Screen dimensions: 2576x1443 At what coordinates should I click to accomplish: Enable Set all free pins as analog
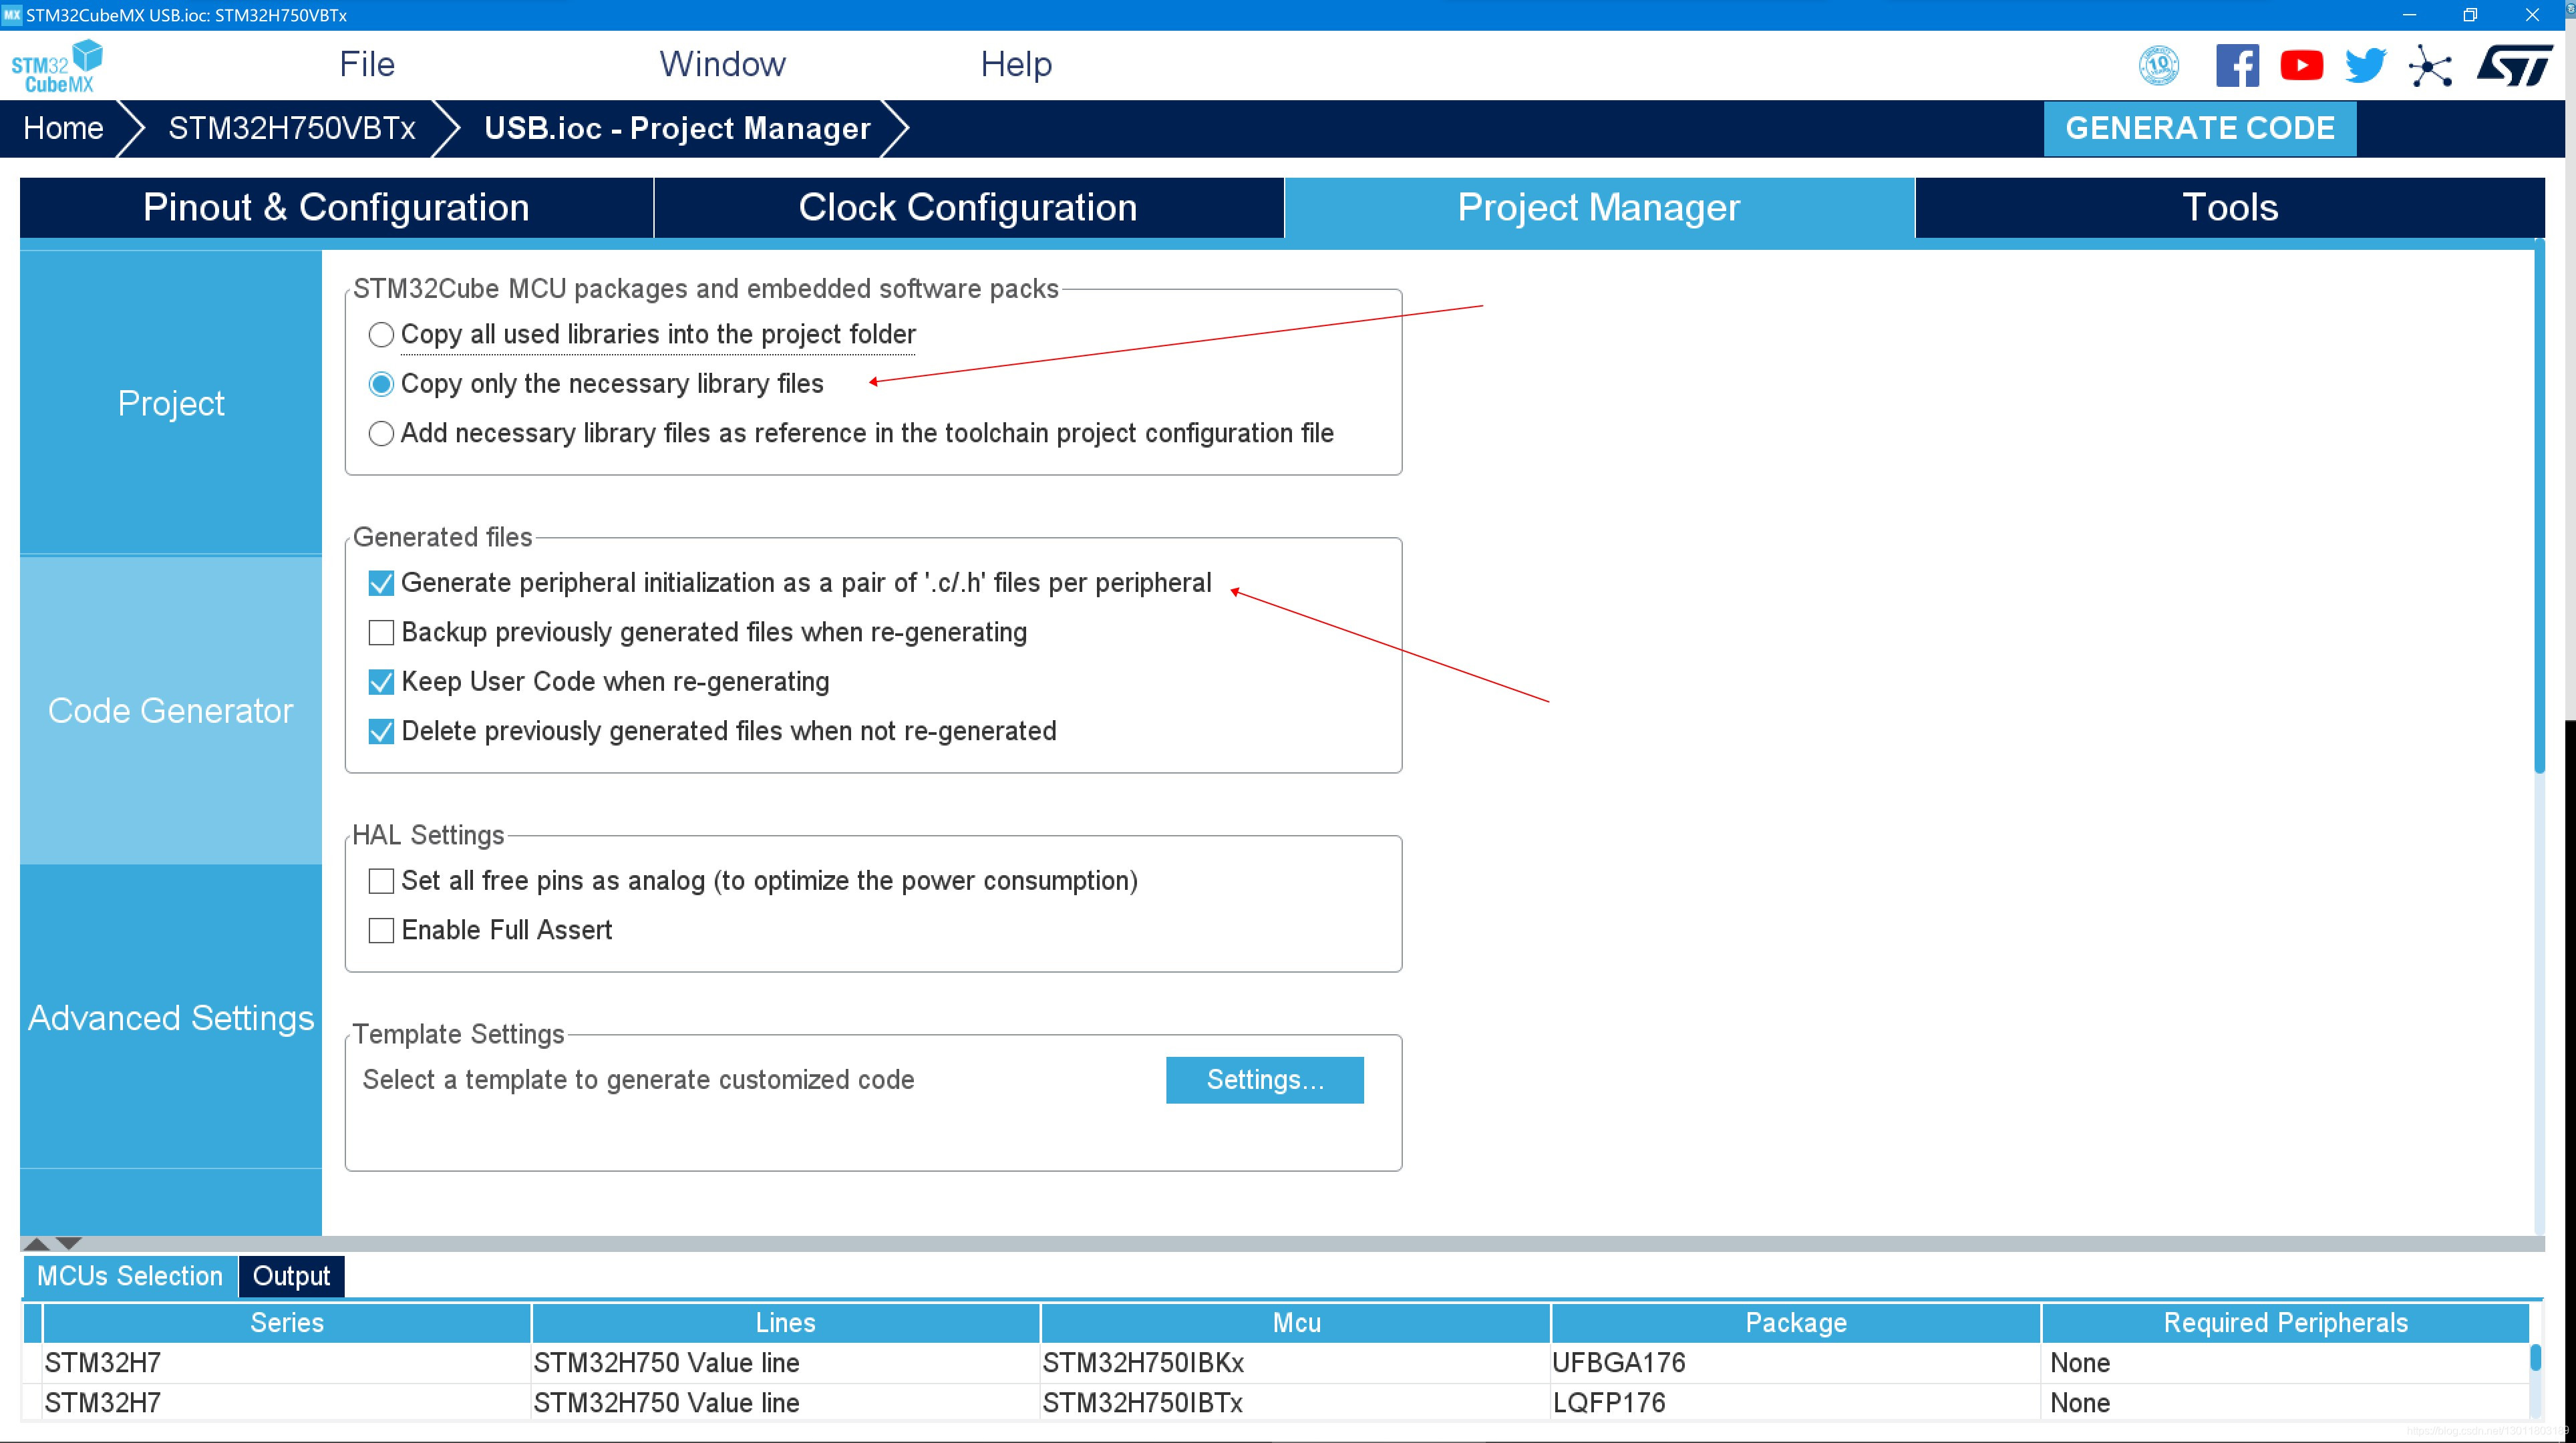pos(381,881)
